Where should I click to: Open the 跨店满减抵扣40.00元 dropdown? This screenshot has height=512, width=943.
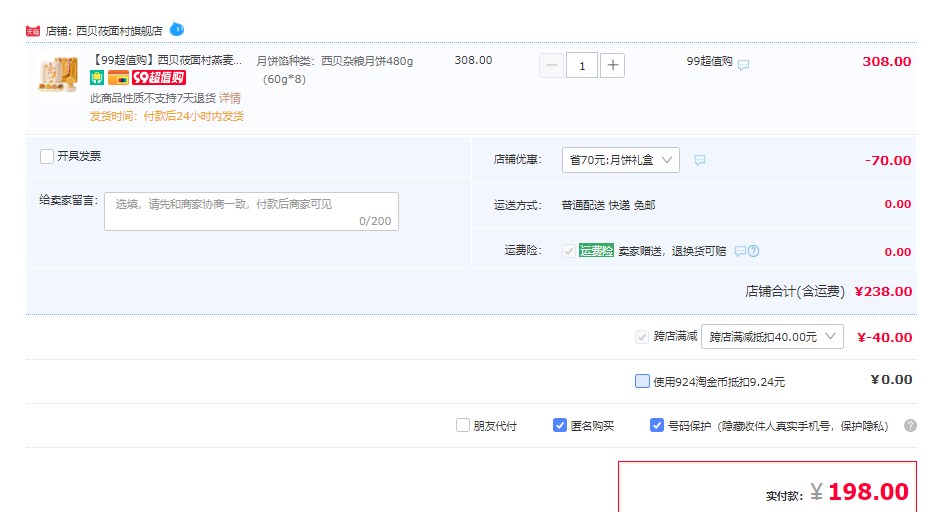tap(772, 337)
